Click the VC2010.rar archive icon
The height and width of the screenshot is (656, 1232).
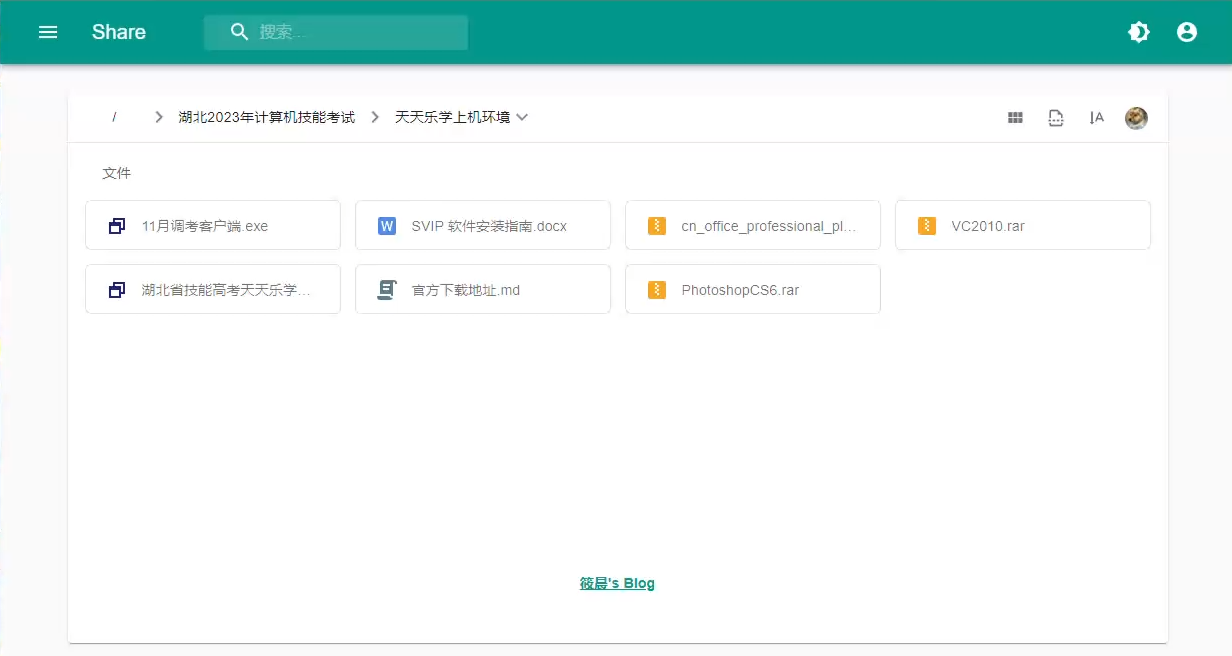[927, 226]
